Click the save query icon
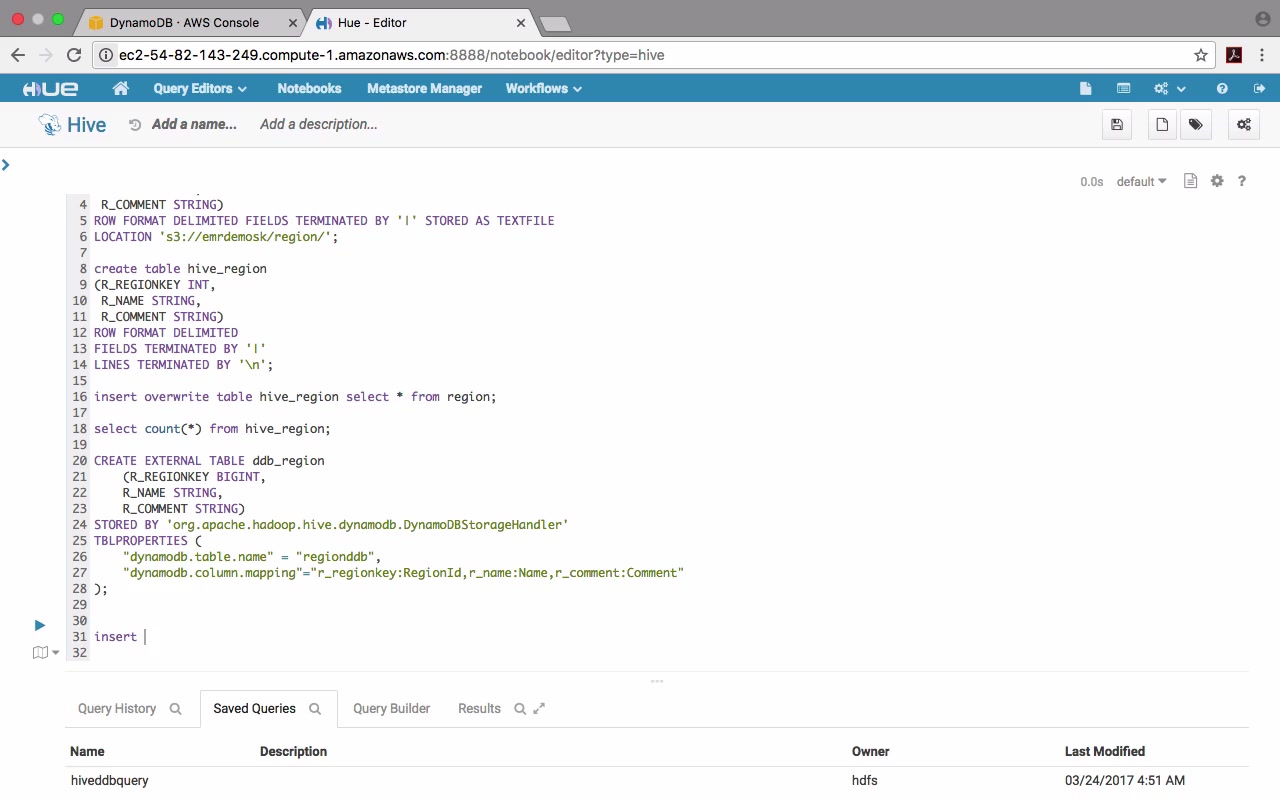This screenshot has height=800, width=1280. pyautogui.click(x=1117, y=125)
